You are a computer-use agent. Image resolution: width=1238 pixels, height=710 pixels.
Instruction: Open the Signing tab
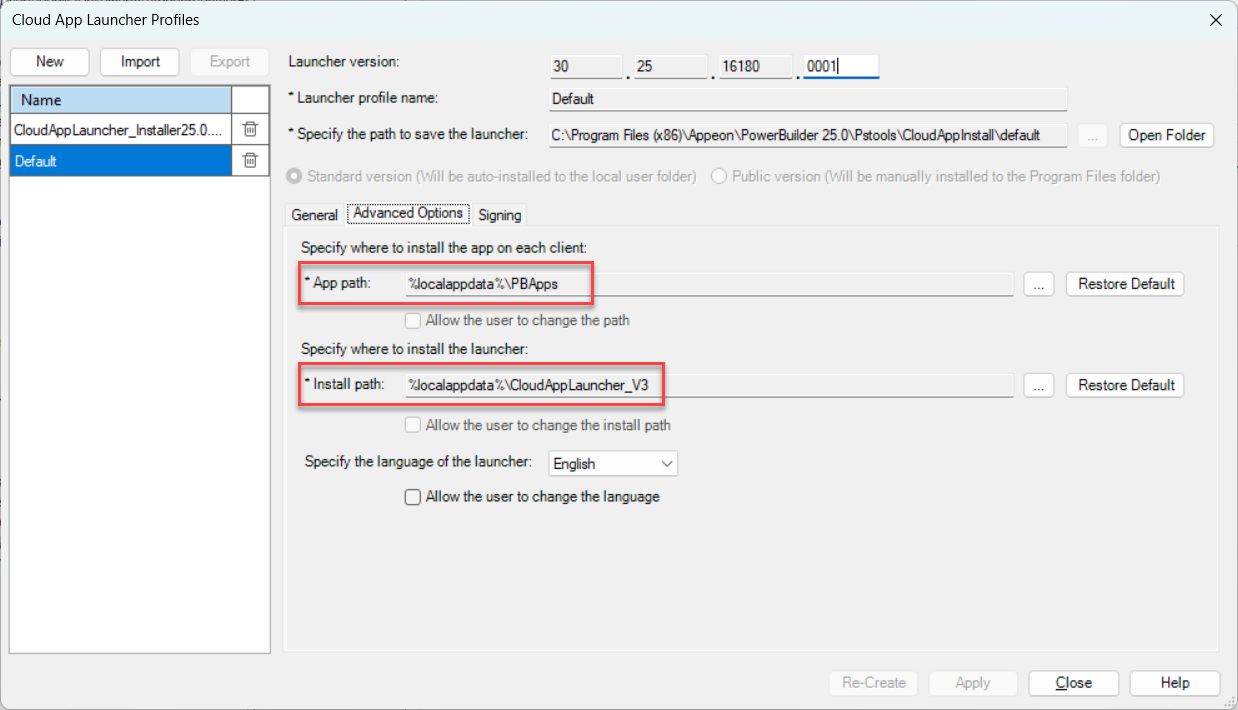(499, 215)
